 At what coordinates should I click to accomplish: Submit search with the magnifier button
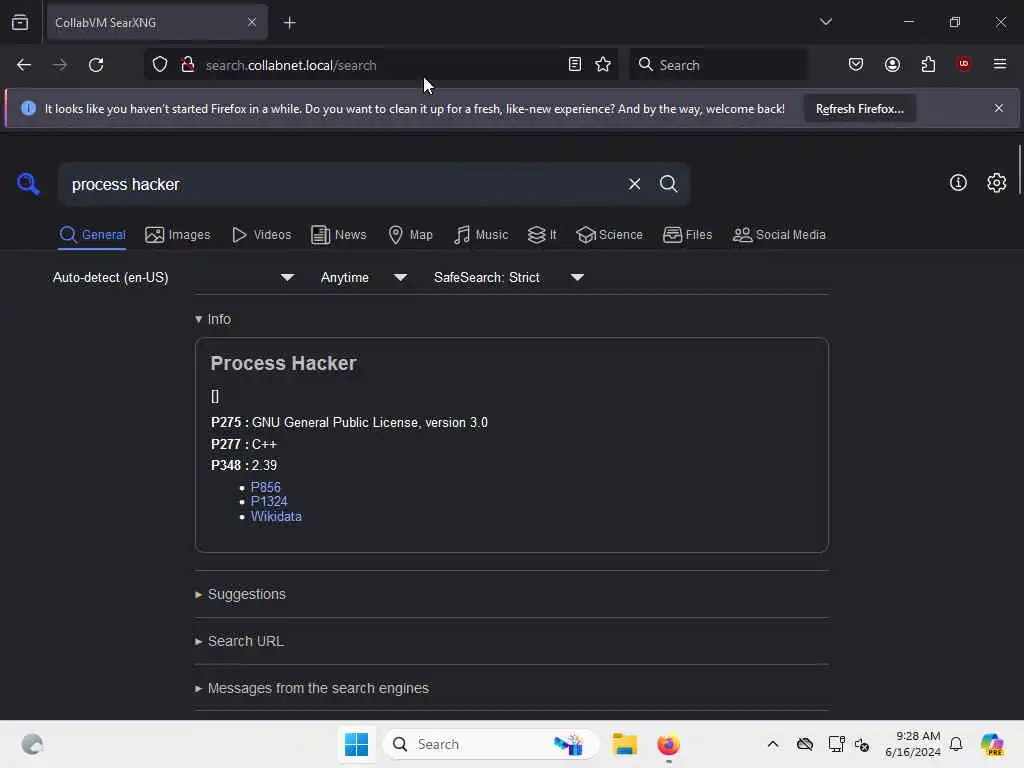[x=668, y=184]
